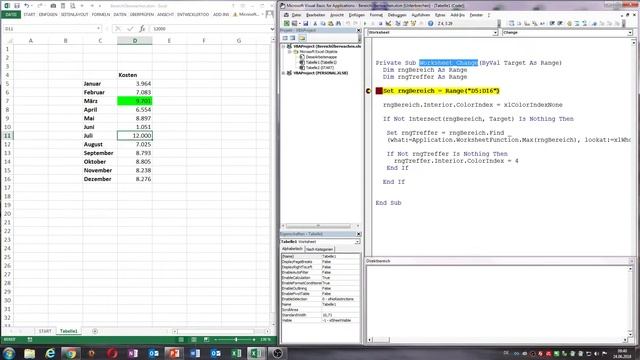Click cell containing 7.025 for August
640x360 pixels.
click(x=135, y=144)
